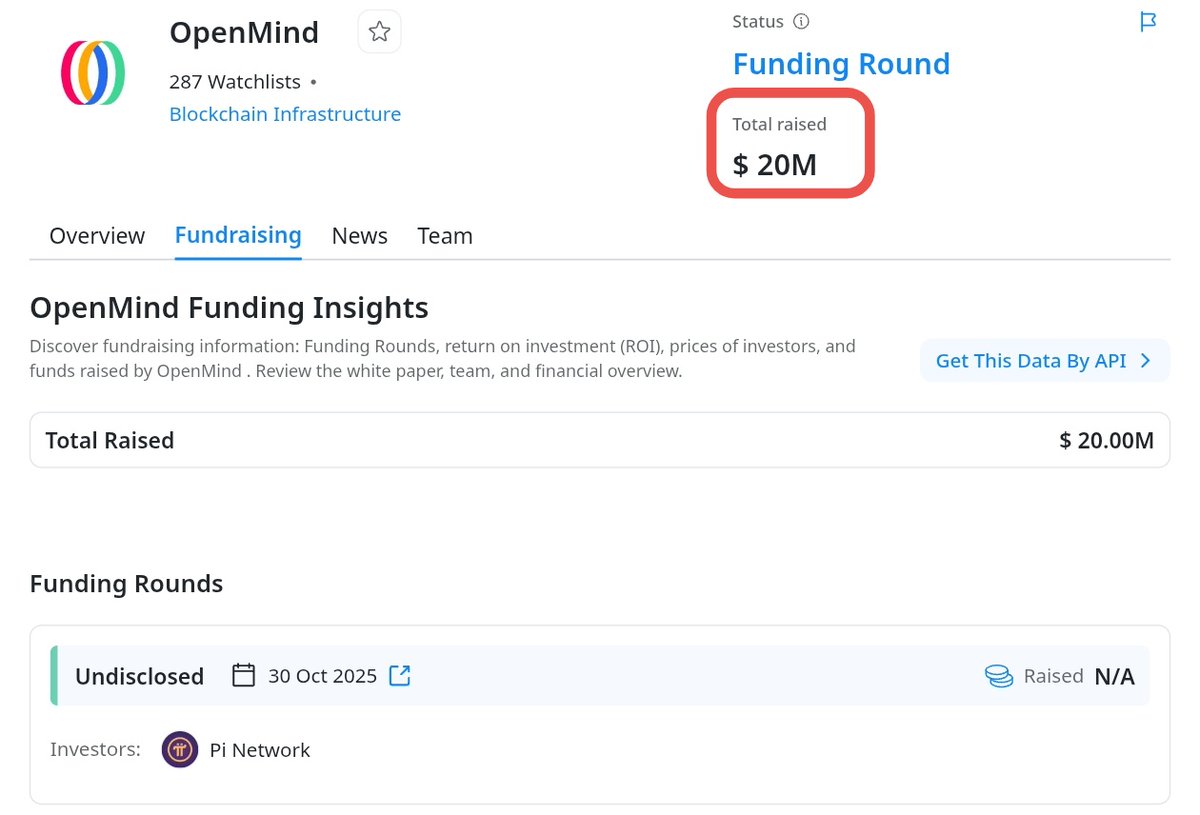This screenshot has height=815, width=1200.
Task: Click the Pi Network investor name
Action: point(260,750)
